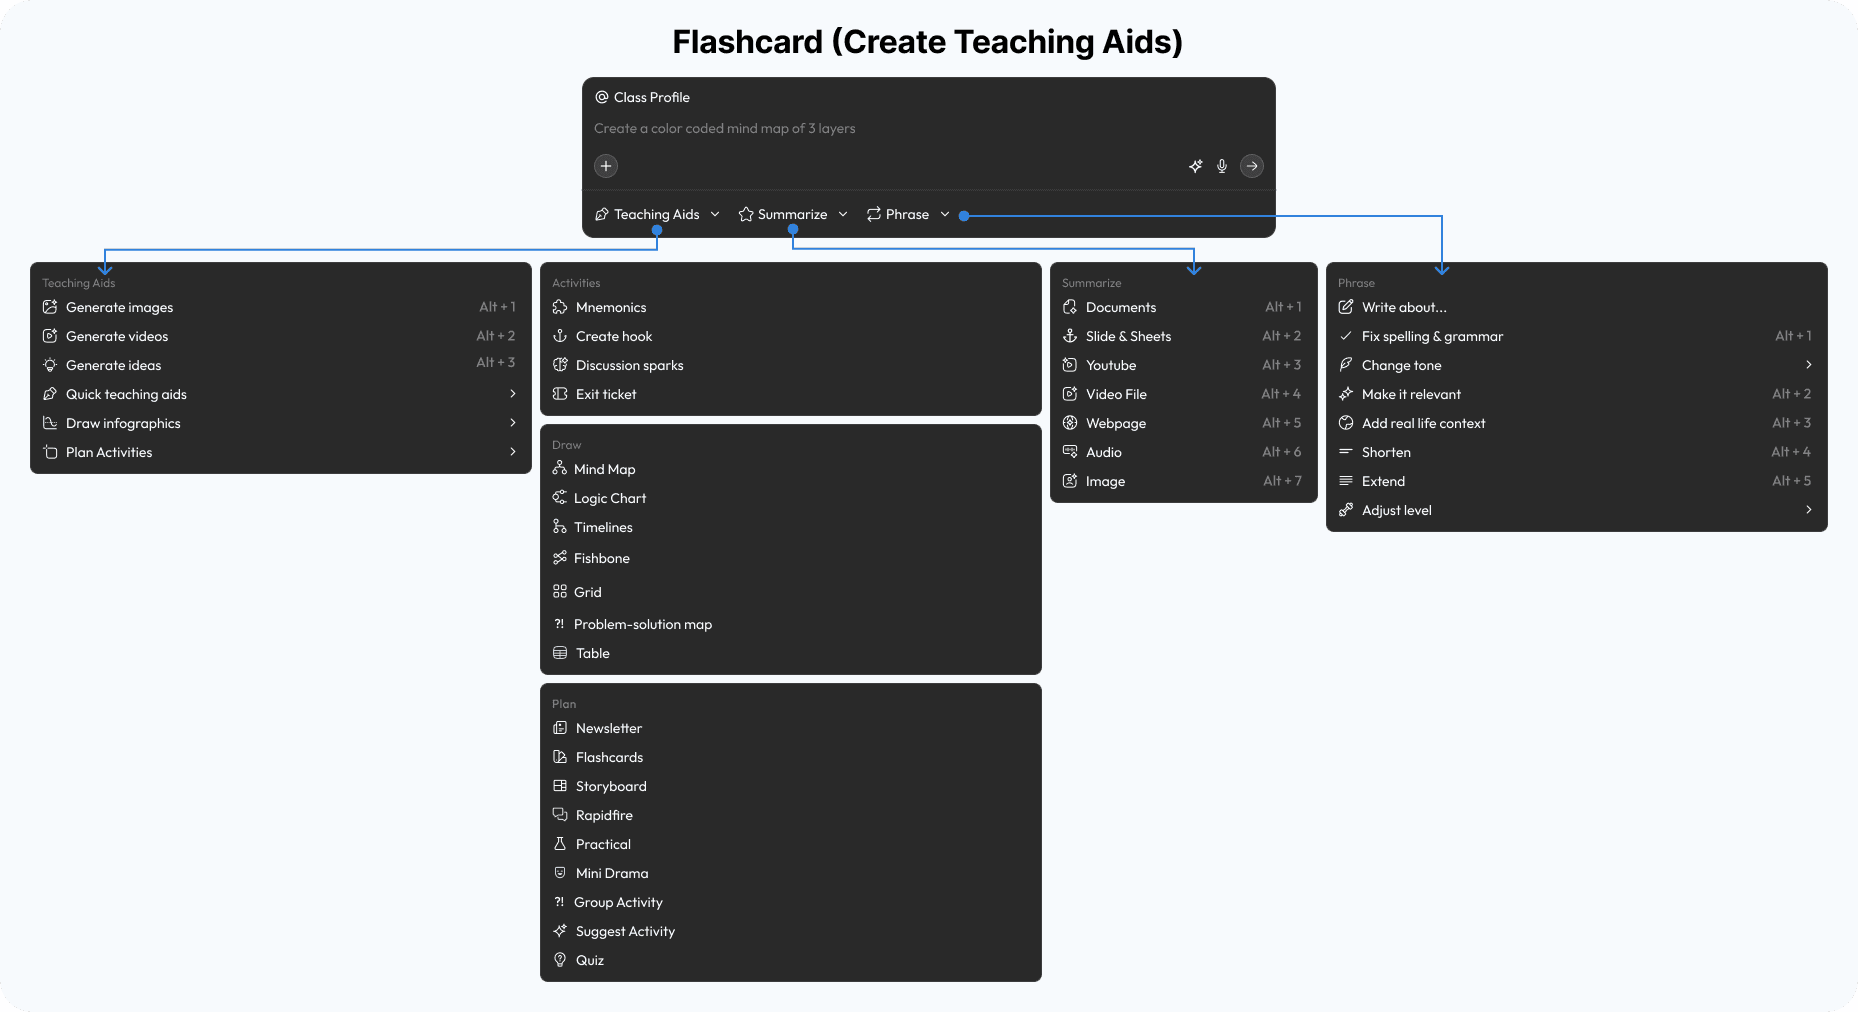Select the Mind Map icon in Draw panel
The height and width of the screenshot is (1012, 1858).
pyautogui.click(x=560, y=468)
